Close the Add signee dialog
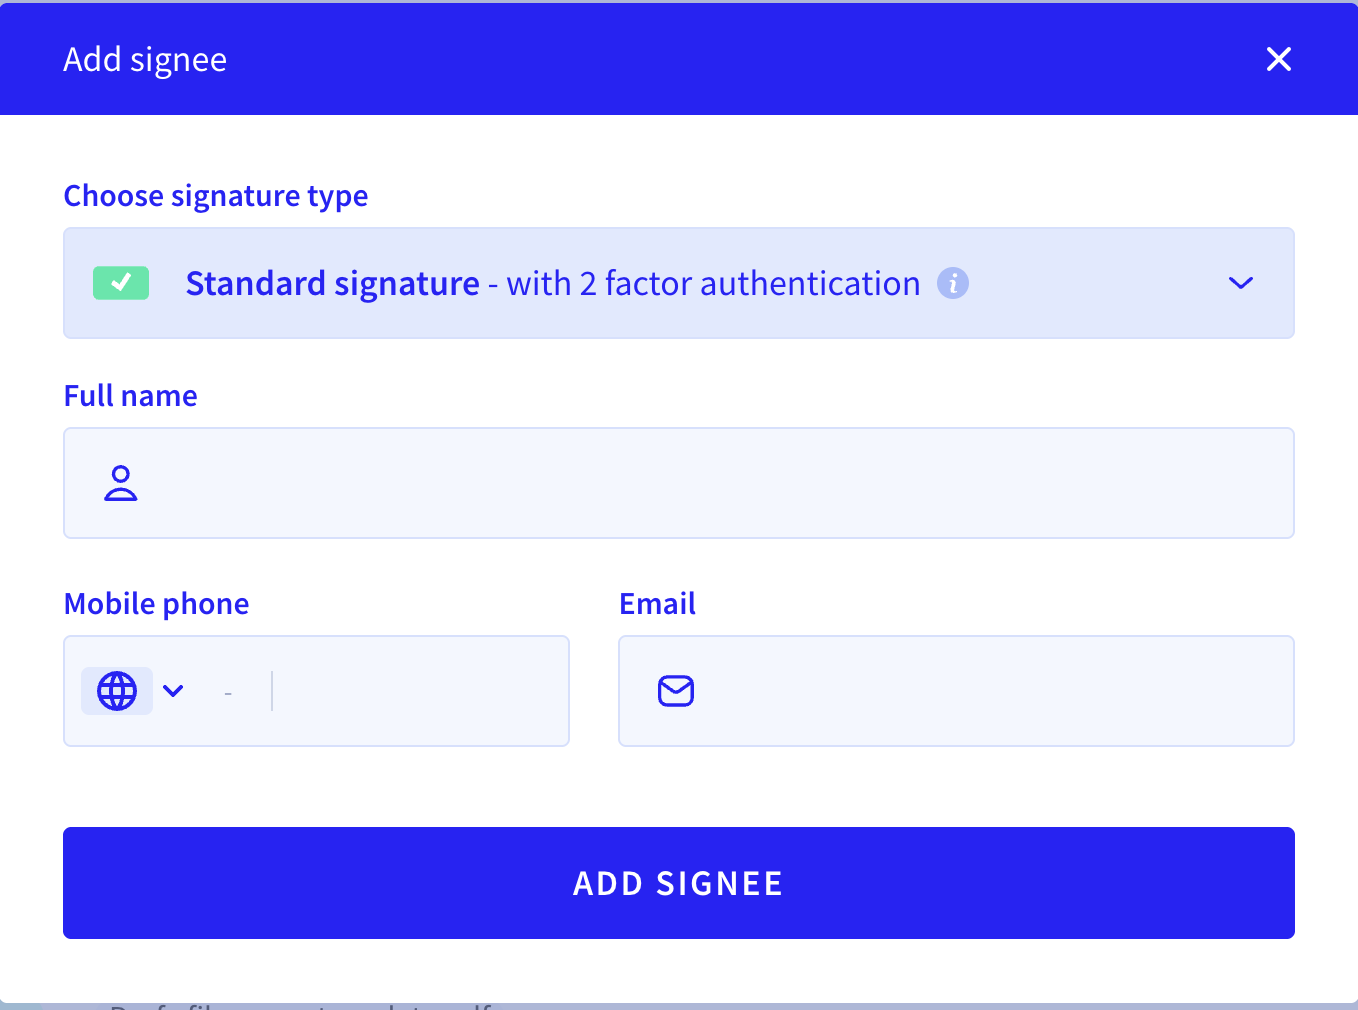 point(1278,59)
